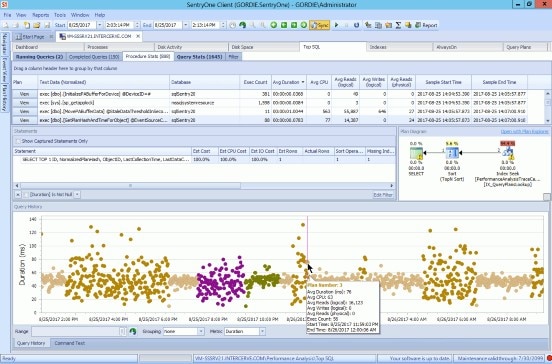Toggle the Duration Is Not Null filter checkbox
This screenshot has width=552, height=364.
click(26, 195)
